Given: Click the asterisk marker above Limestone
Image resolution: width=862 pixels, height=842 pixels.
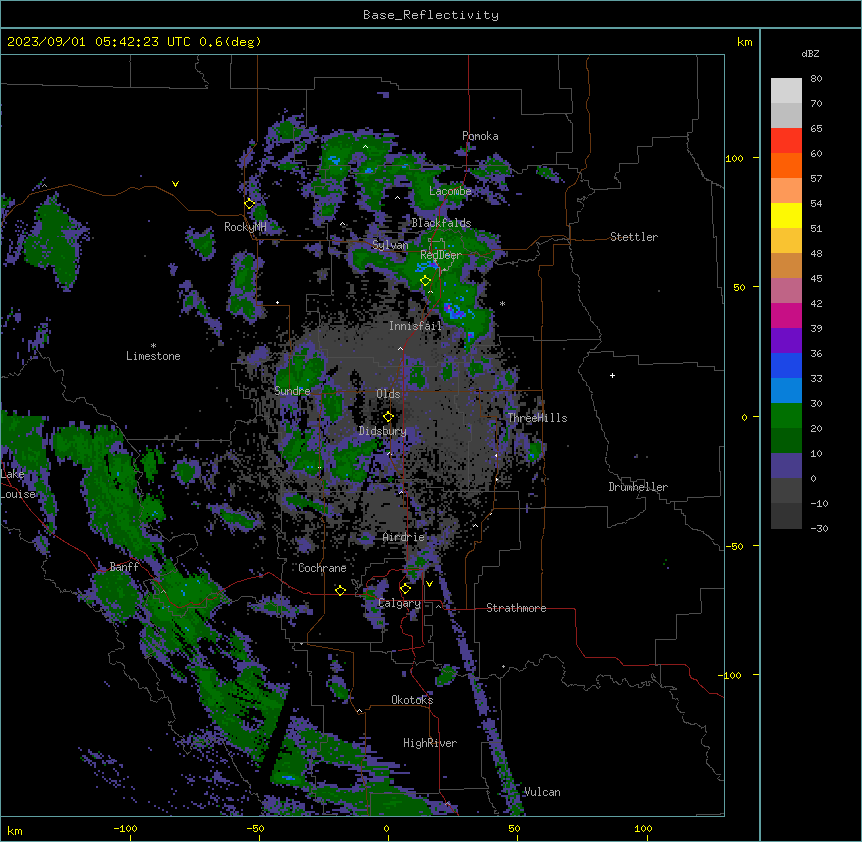Looking at the screenshot, I should click(x=153, y=346).
